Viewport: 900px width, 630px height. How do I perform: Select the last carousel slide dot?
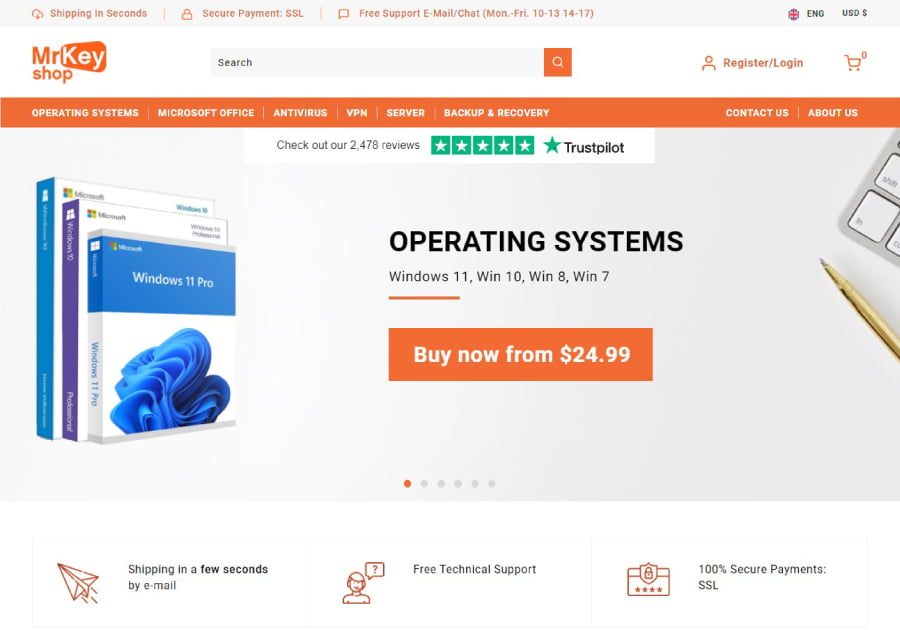pyautogui.click(x=492, y=484)
